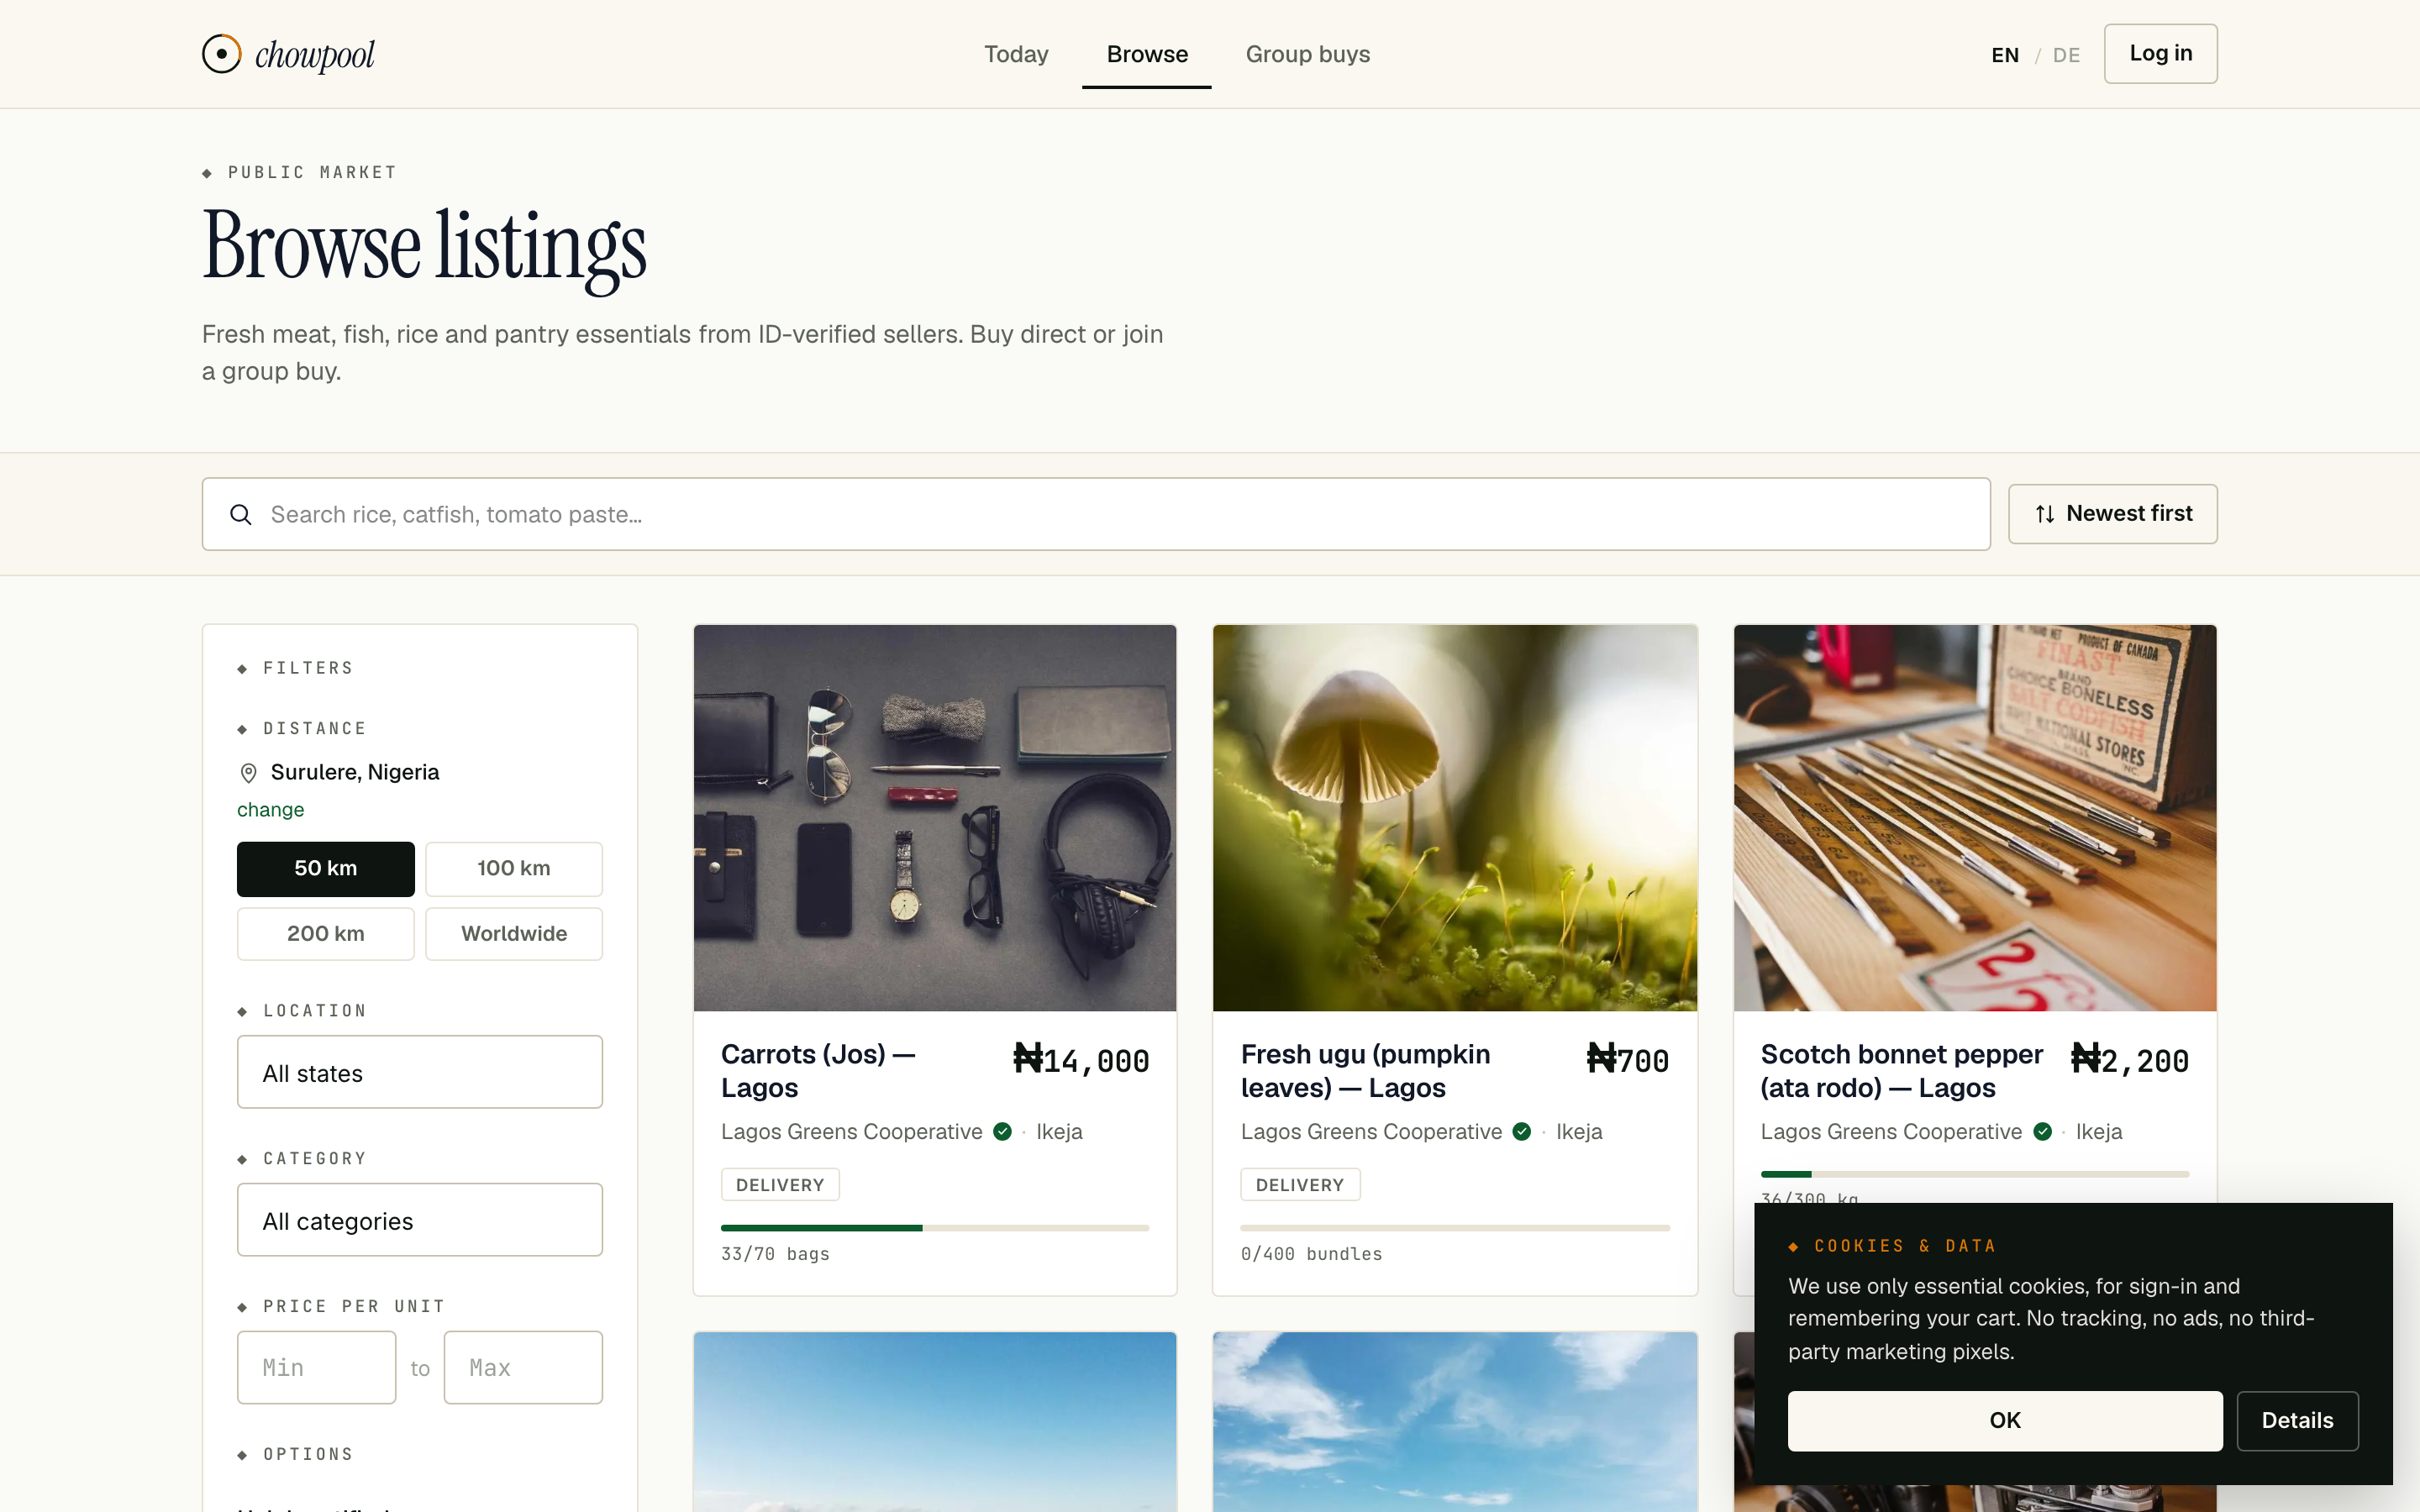Select the 50 km distance option
The image size is (2420, 1512).
click(x=325, y=868)
